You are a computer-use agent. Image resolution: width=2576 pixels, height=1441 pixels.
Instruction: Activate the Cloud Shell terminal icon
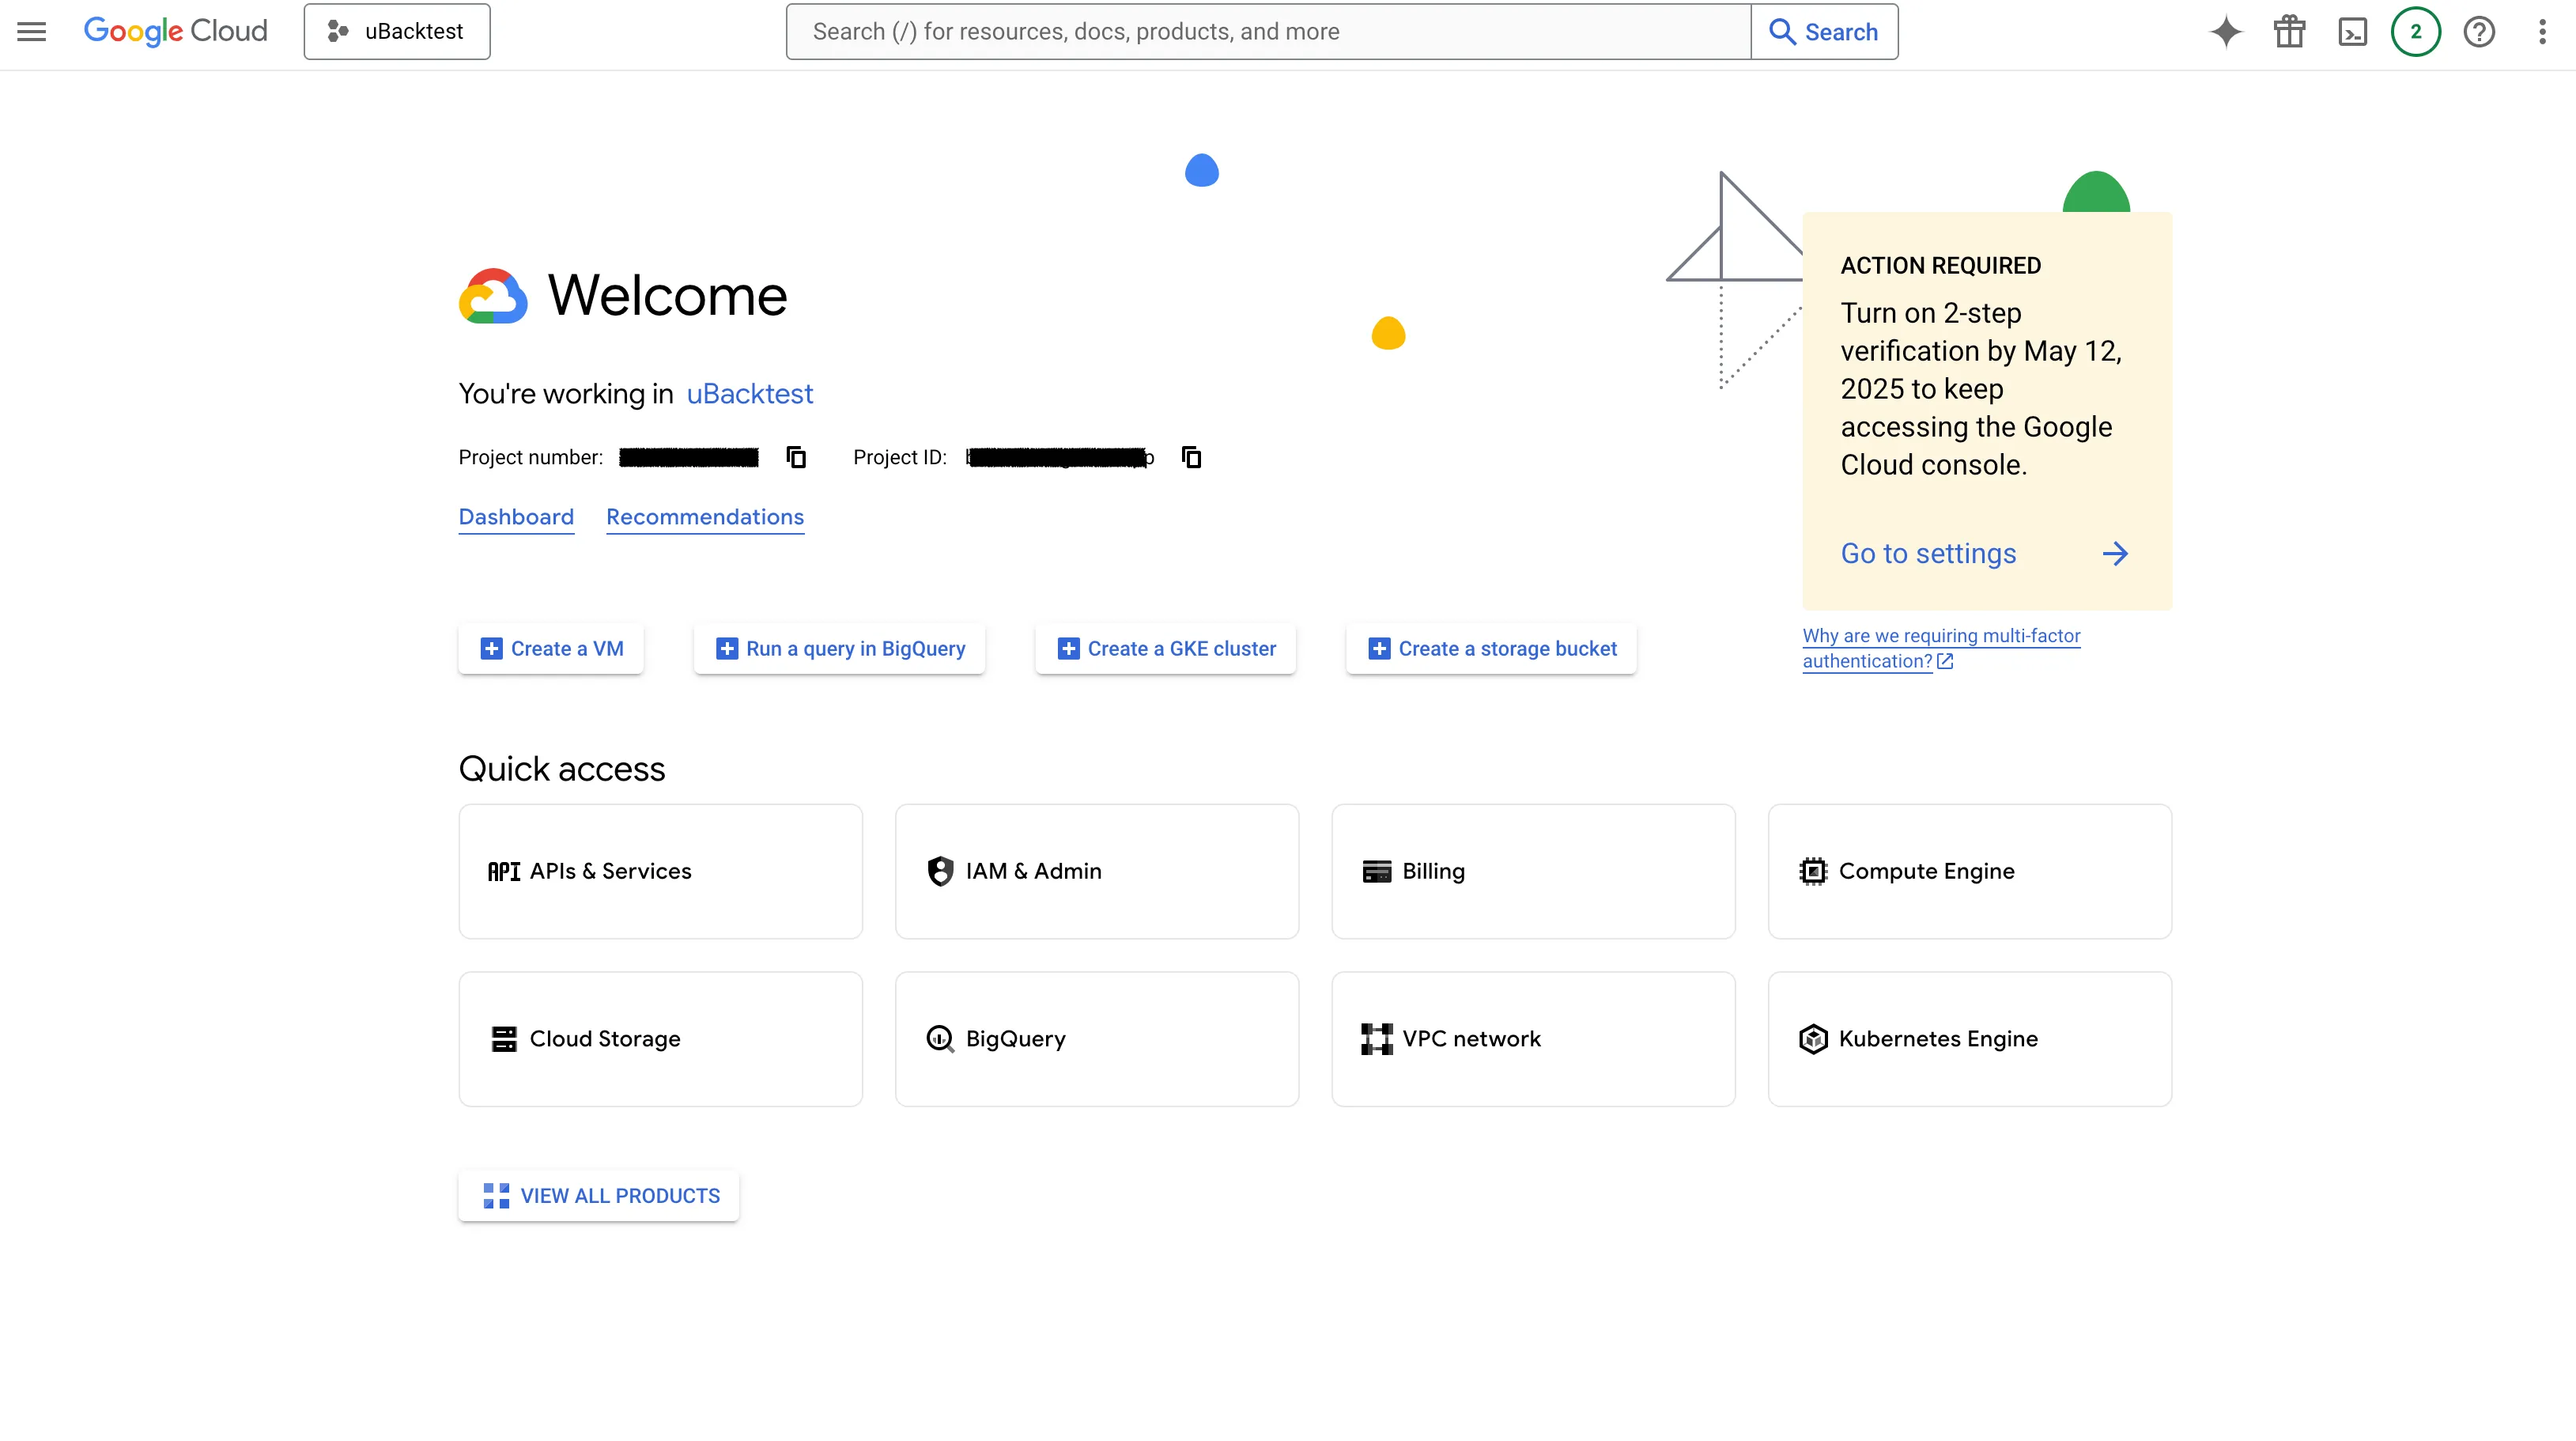click(2354, 31)
